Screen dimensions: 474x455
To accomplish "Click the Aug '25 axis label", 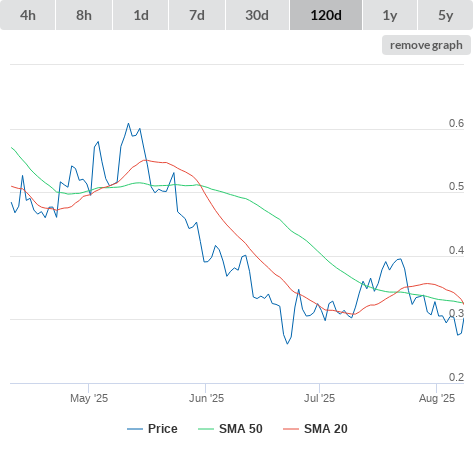I will (437, 398).
